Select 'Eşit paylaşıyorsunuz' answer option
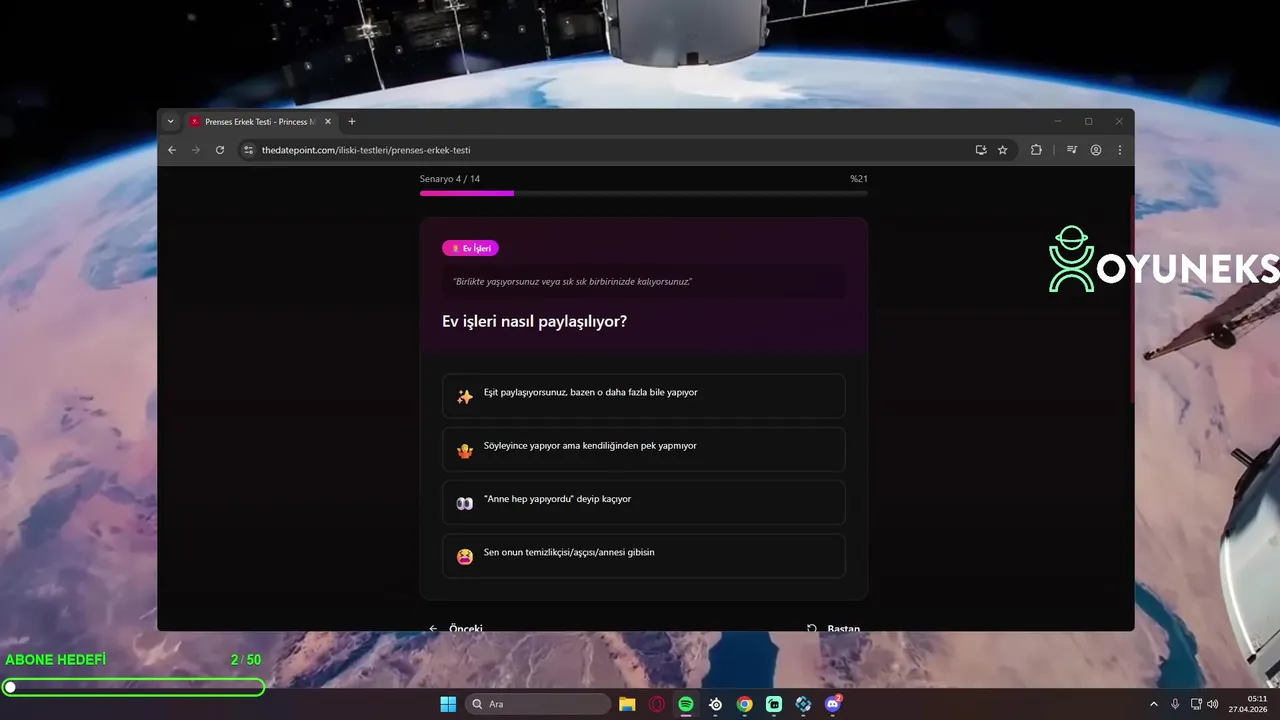This screenshot has width=1280, height=720. click(644, 396)
